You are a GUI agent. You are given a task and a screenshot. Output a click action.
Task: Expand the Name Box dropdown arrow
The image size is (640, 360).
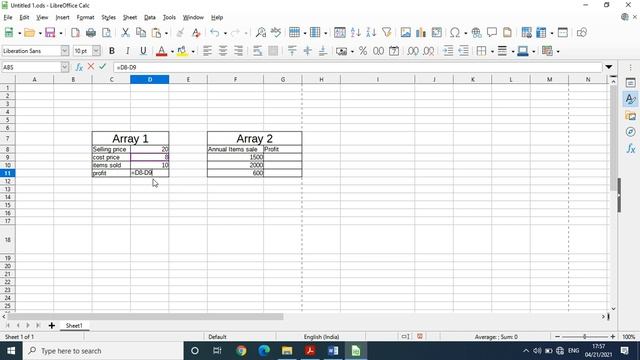(x=64, y=67)
